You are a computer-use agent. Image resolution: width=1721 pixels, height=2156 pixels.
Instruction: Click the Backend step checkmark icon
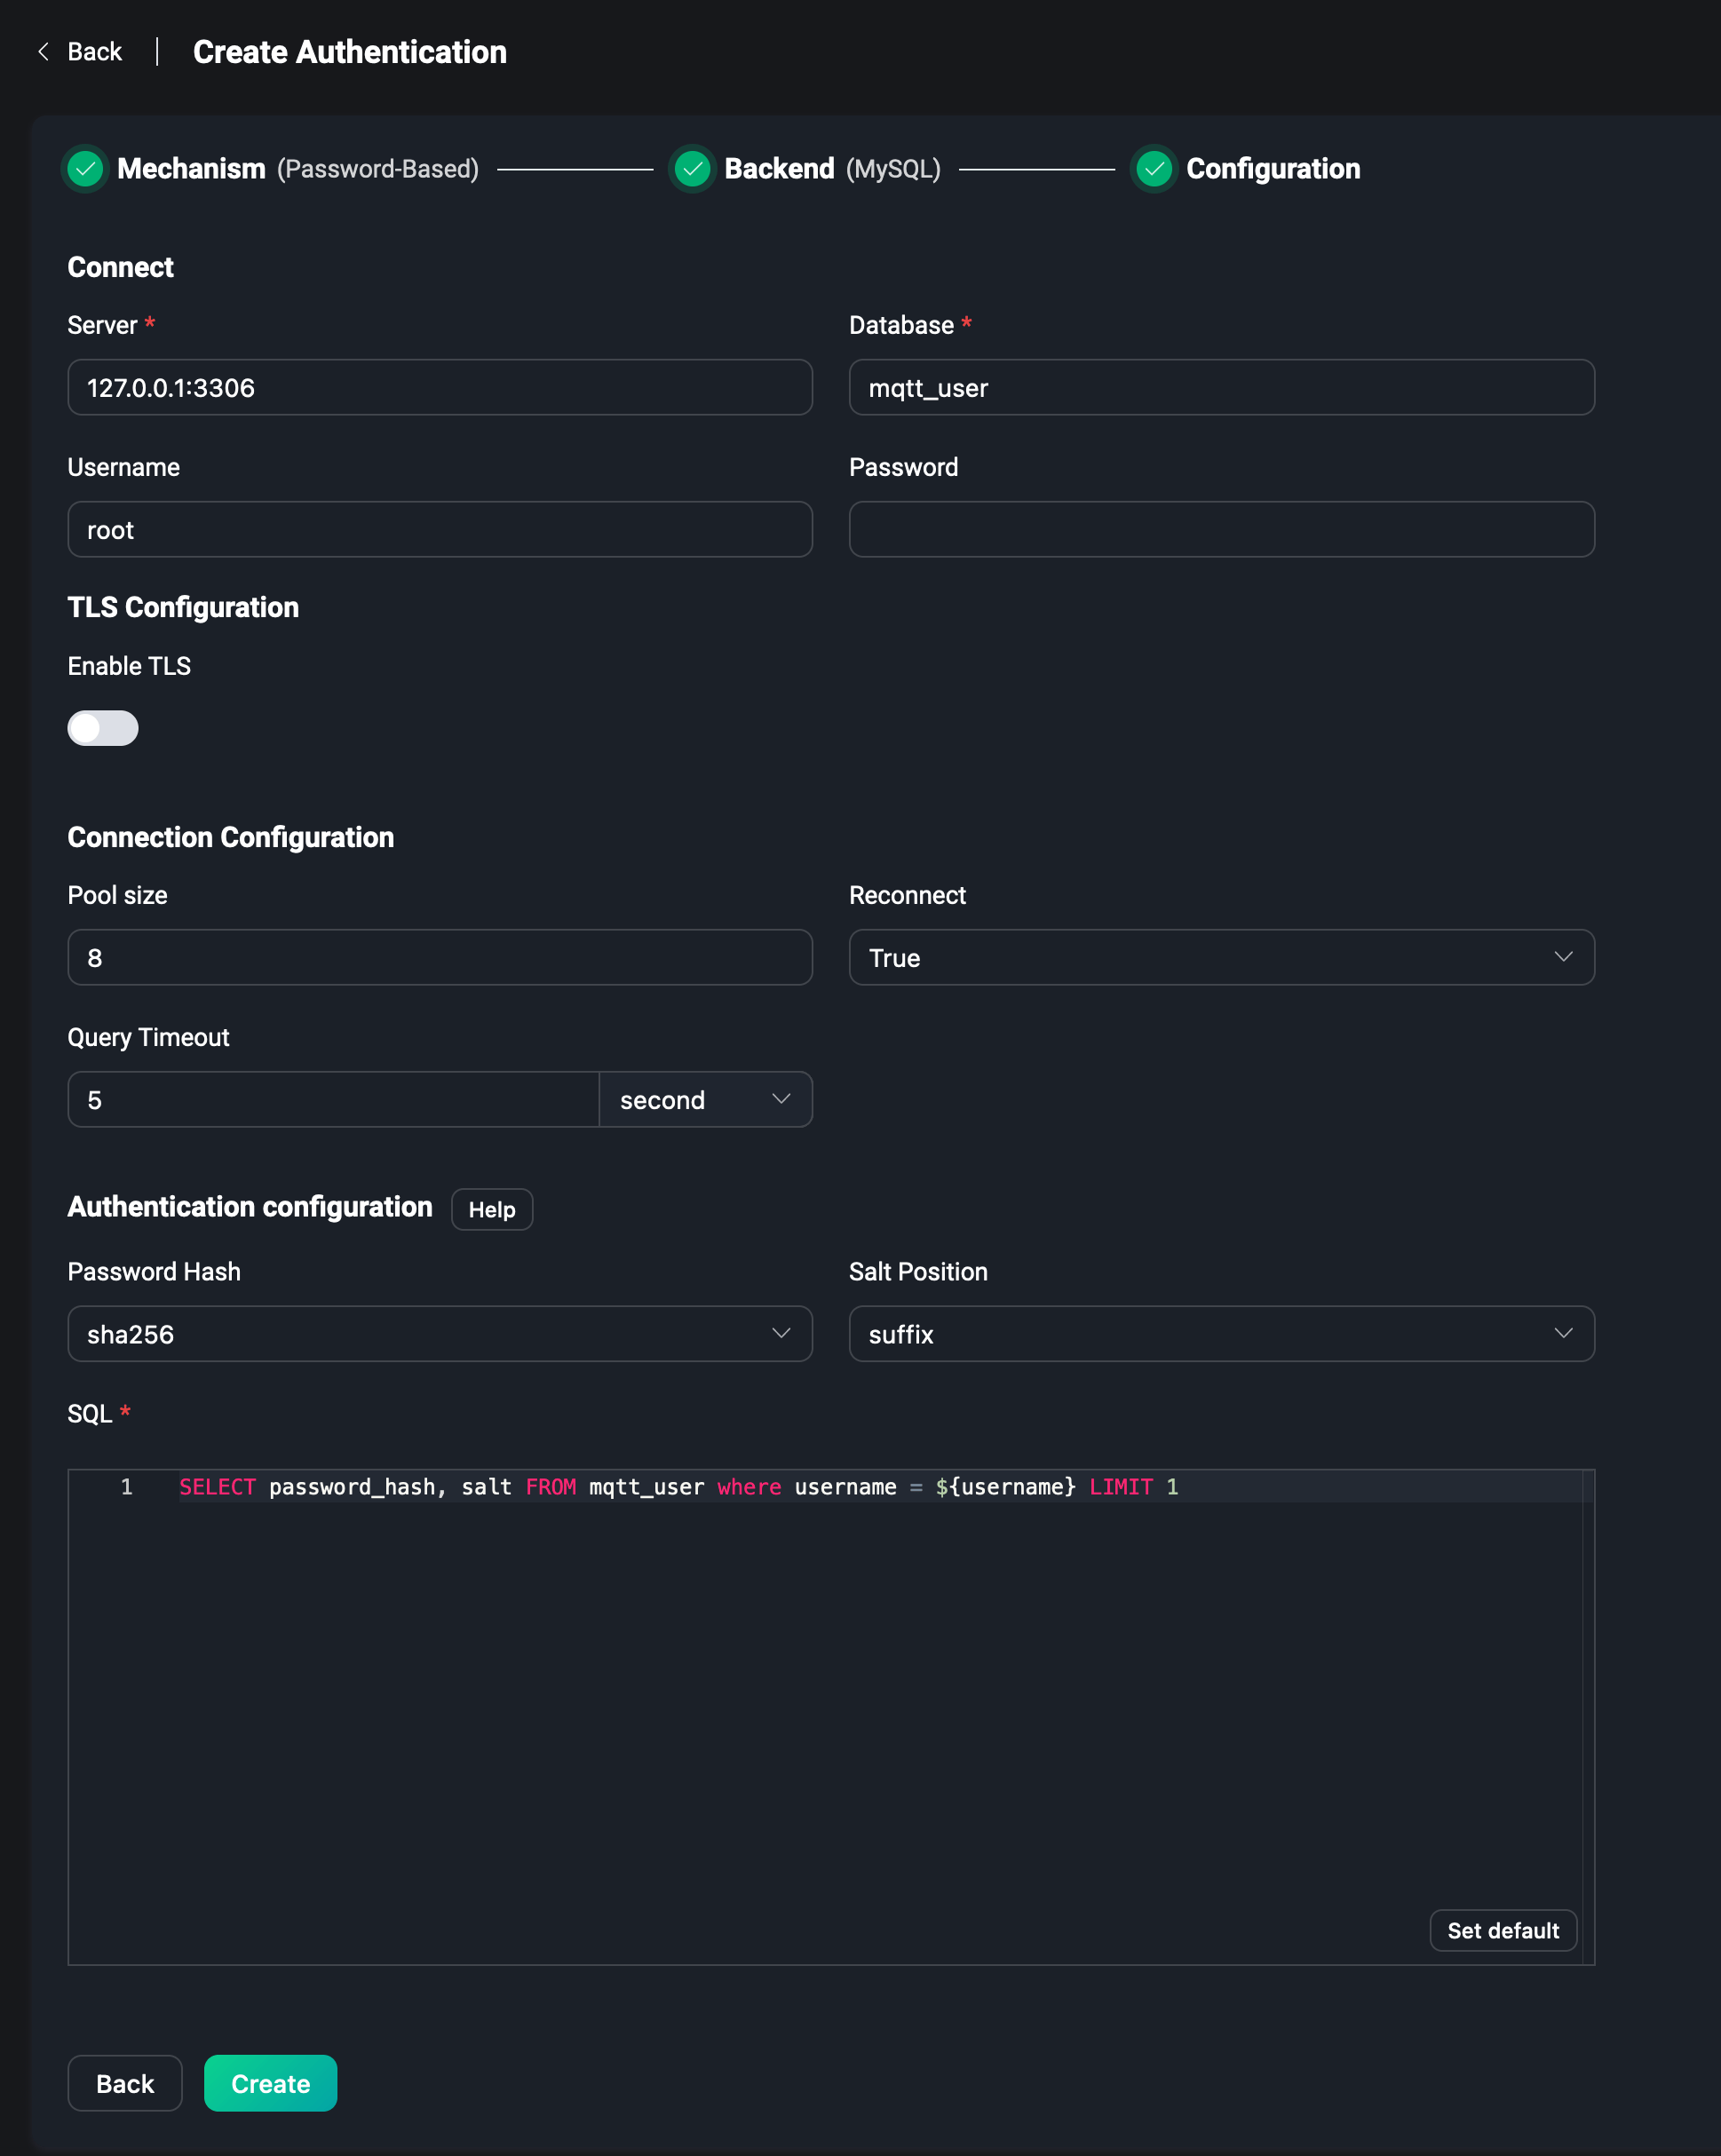point(692,169)
